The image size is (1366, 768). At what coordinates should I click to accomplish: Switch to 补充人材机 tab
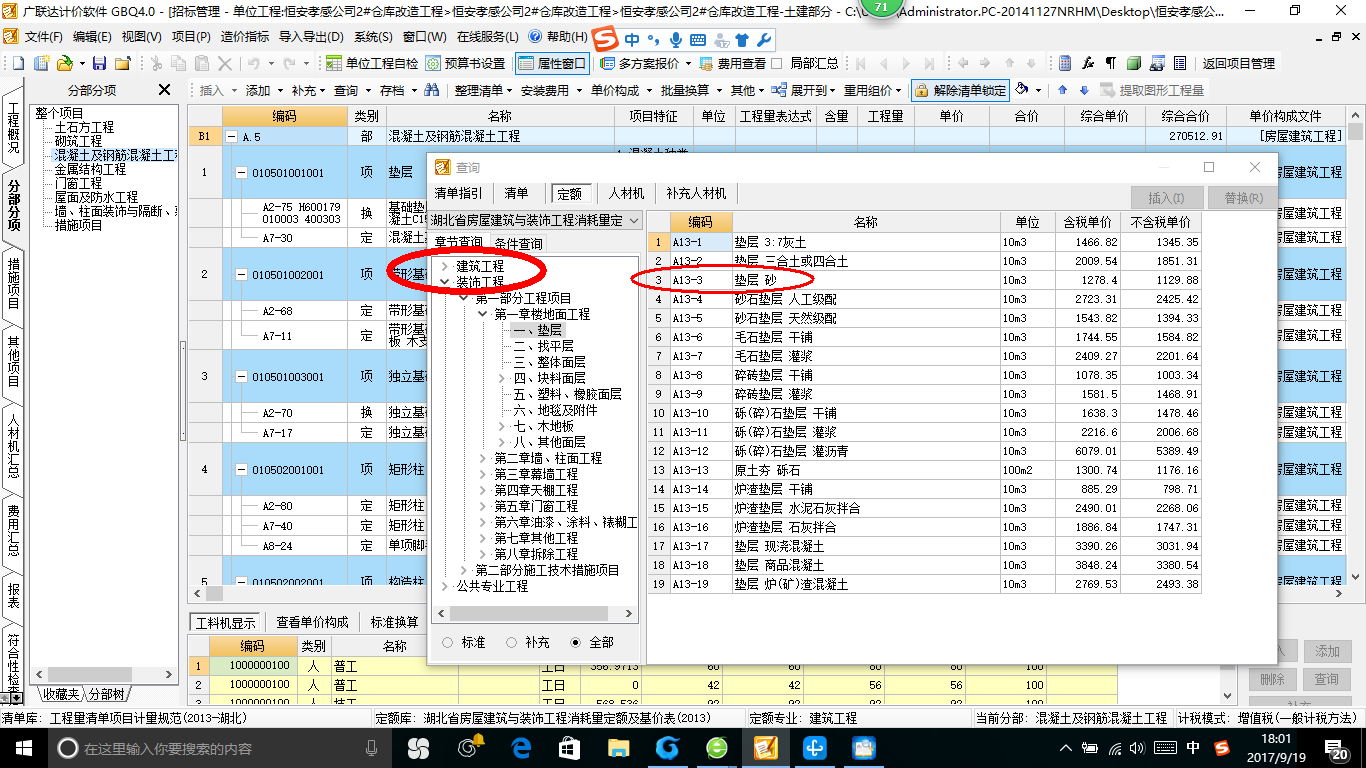click(696, 193)
